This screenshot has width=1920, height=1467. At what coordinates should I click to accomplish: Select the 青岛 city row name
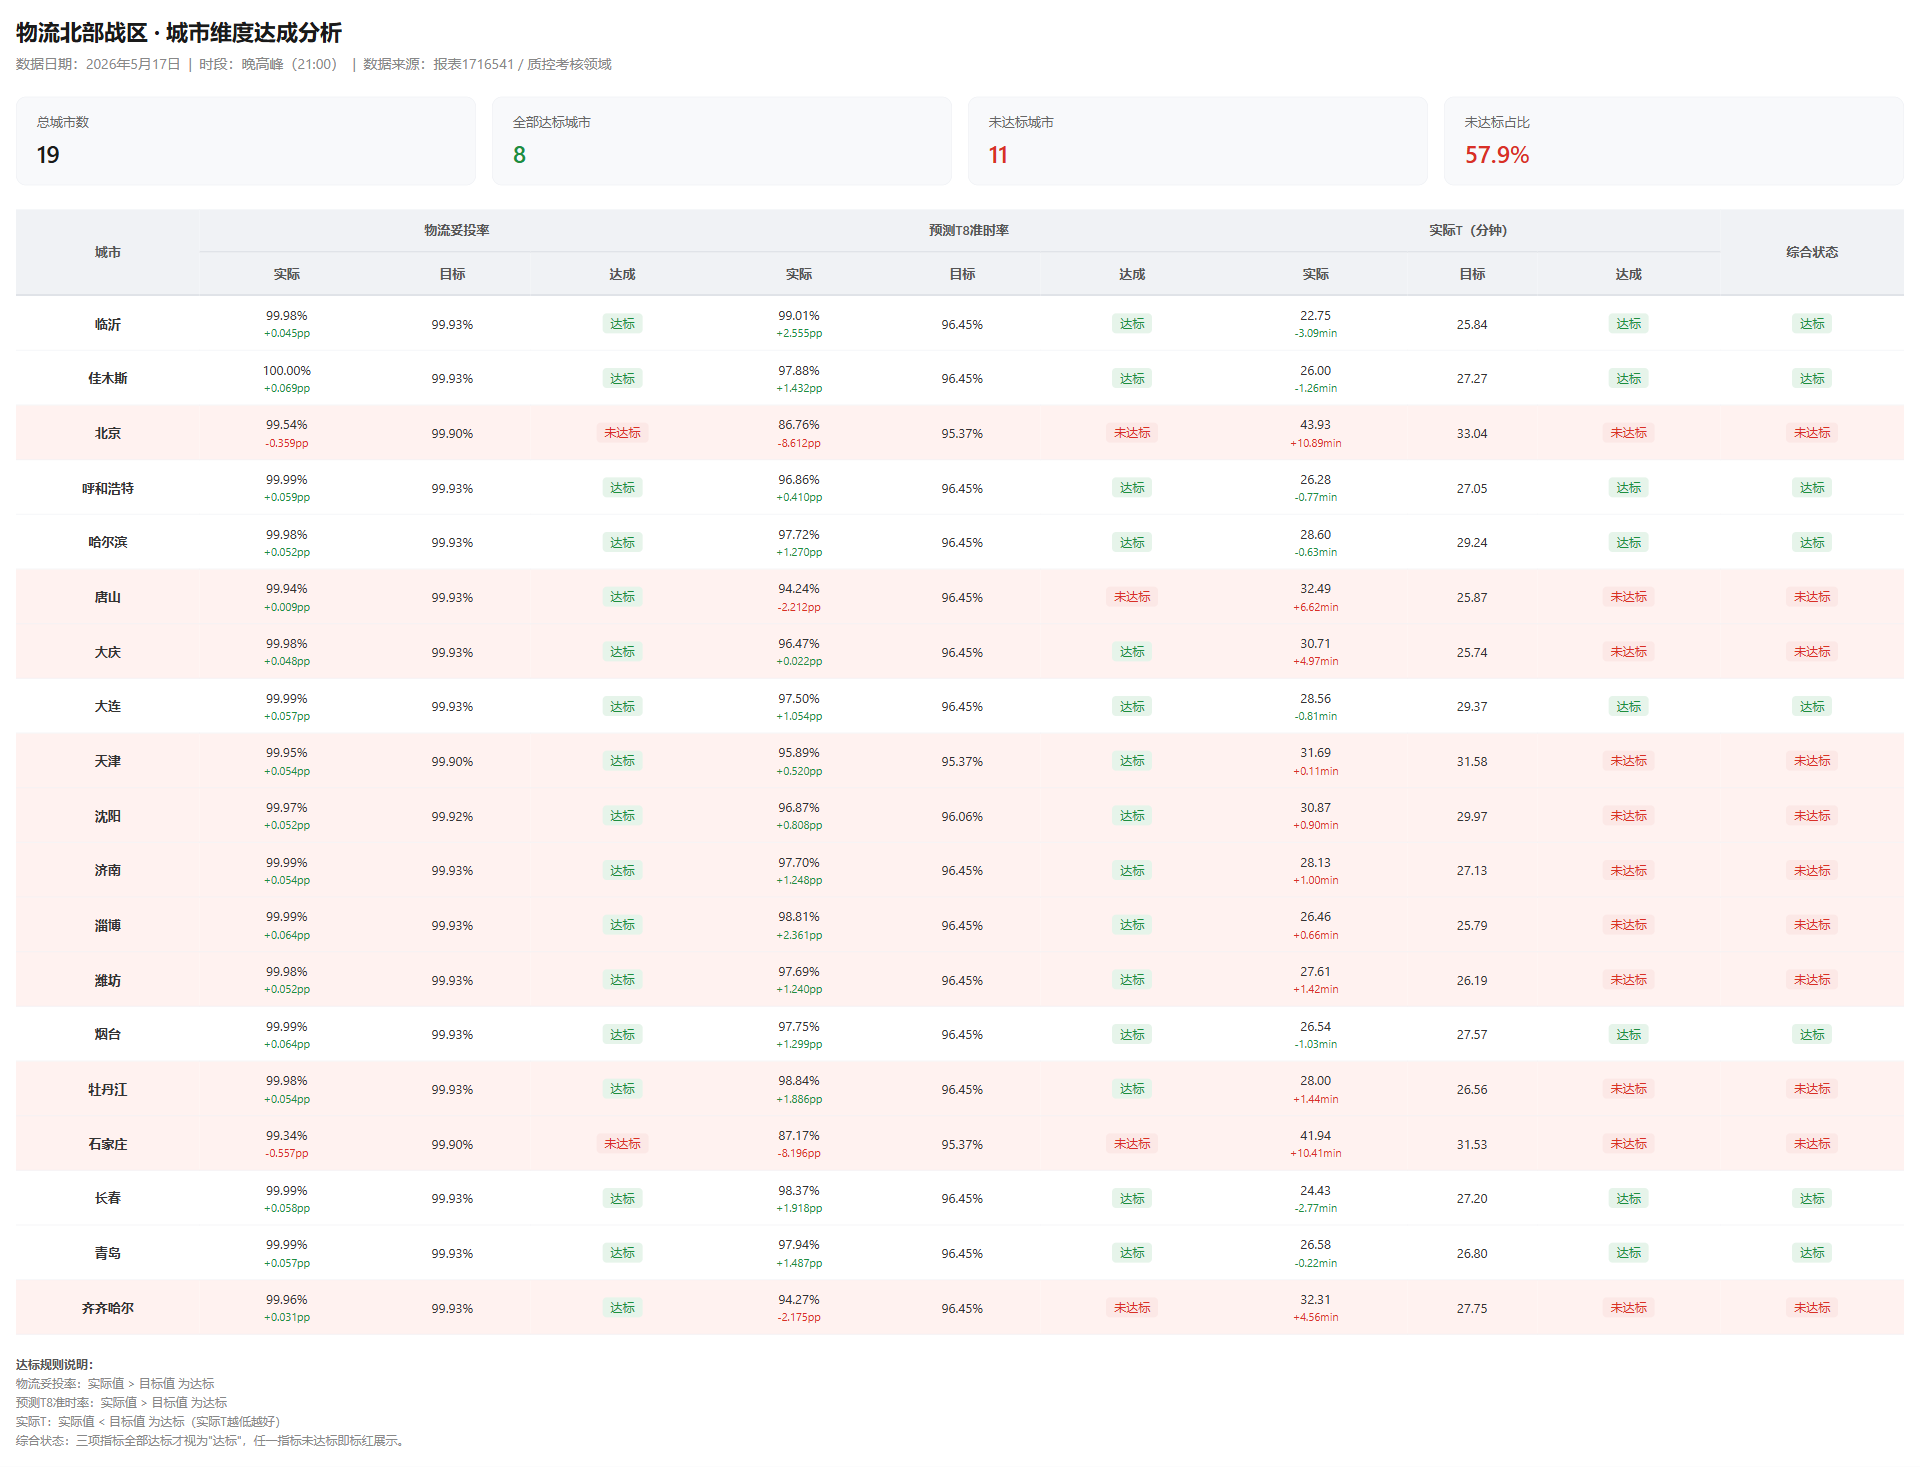(108, 1253)
